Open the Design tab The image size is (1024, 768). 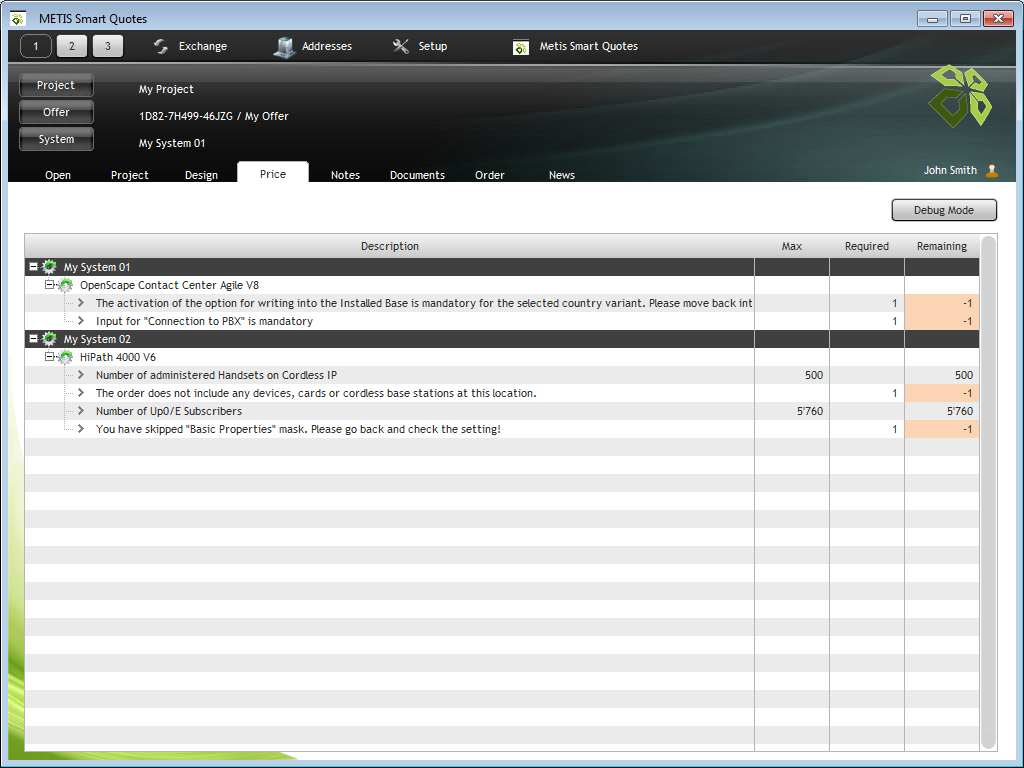tap(201, 175)
